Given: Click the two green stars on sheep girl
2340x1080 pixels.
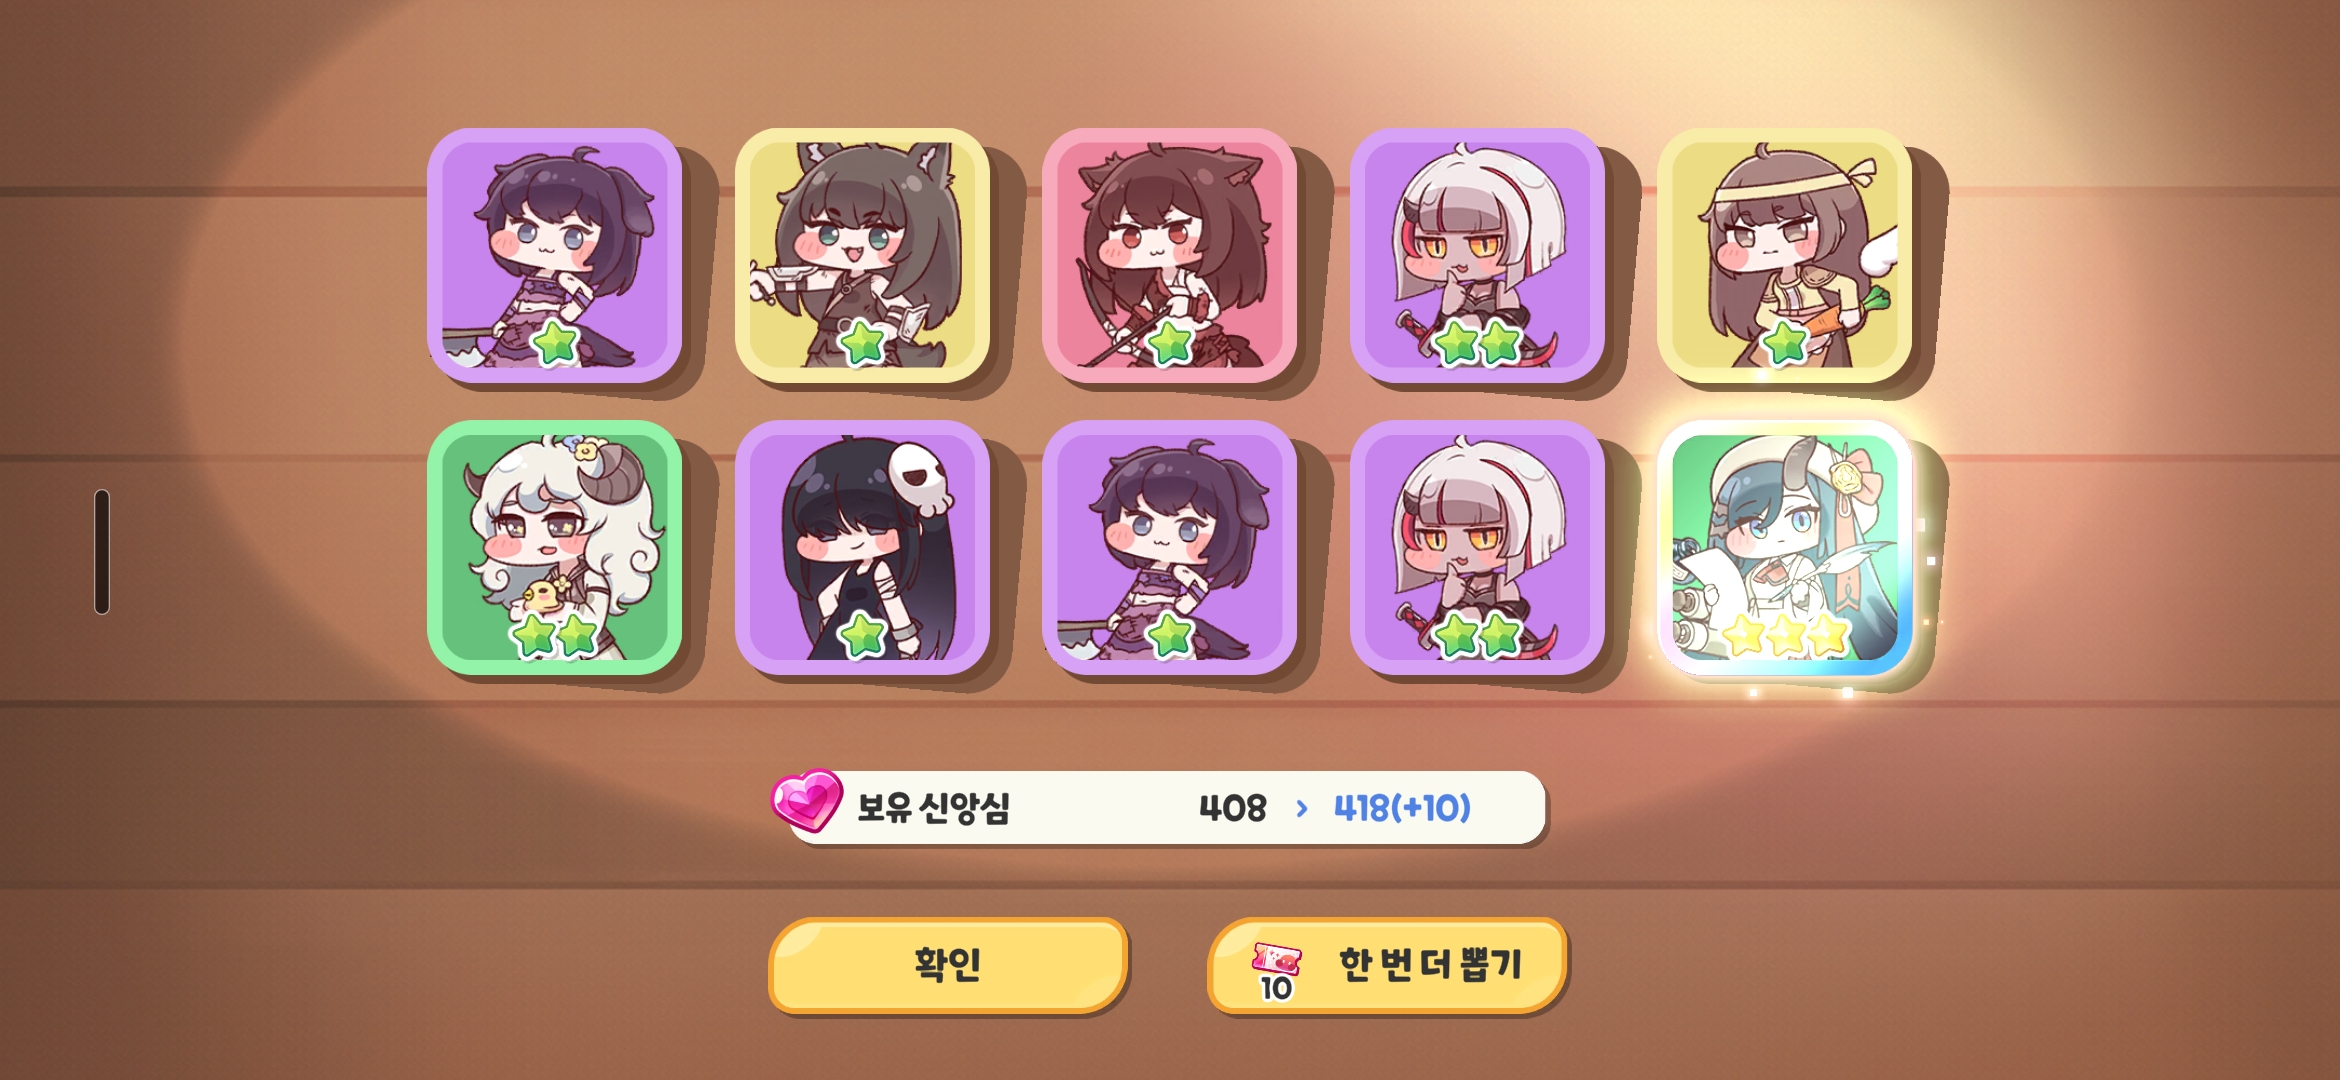Looking at the screenshot, I should 555,635.
